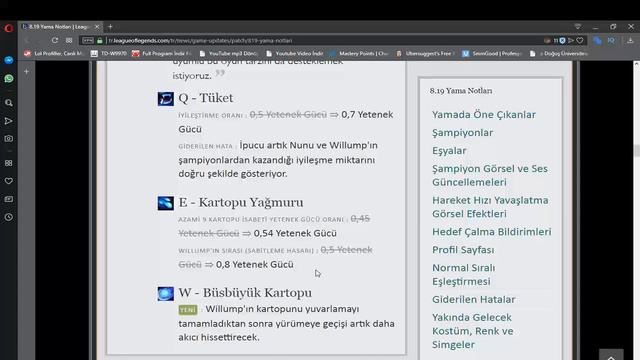Reload the current page
This screenshot has height=360, width=640.
(55, 40)
